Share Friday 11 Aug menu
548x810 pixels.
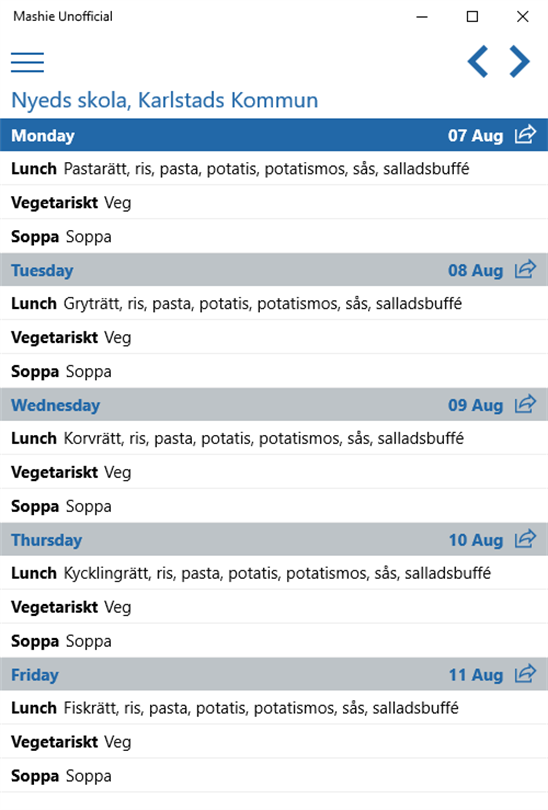tap(525, 674)
